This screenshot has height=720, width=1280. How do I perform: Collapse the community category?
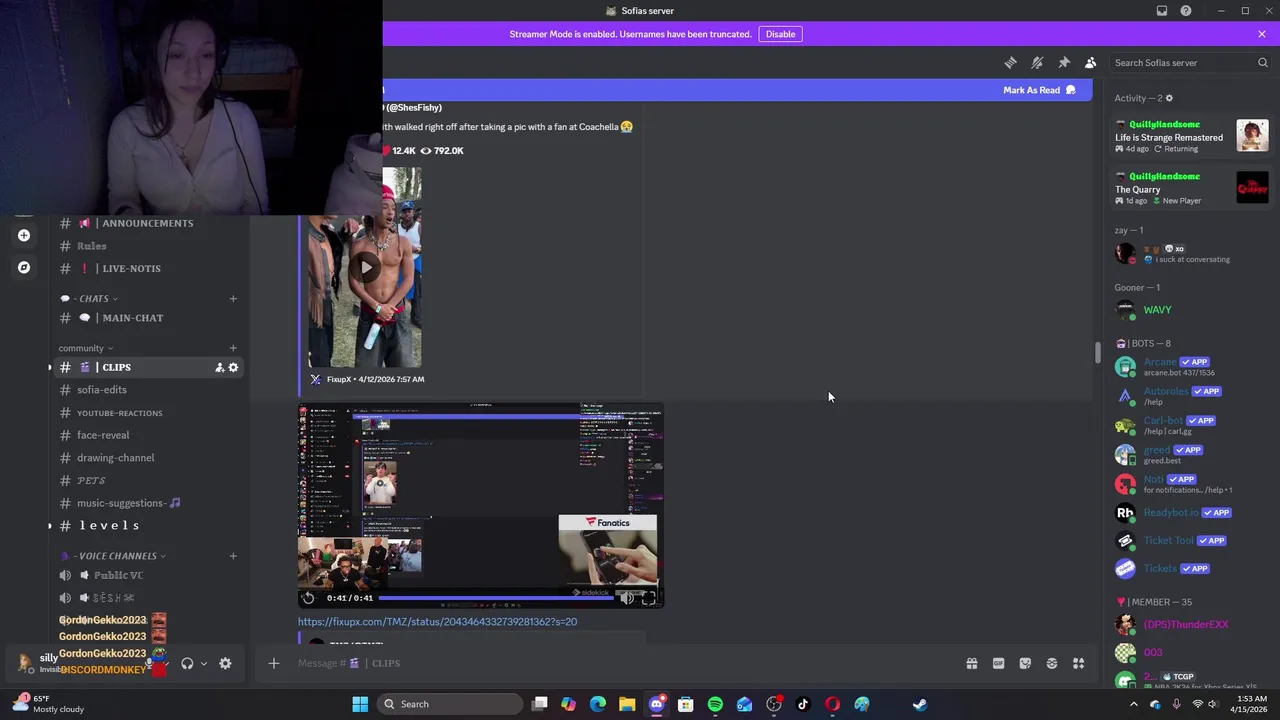[x=85, y=348]
